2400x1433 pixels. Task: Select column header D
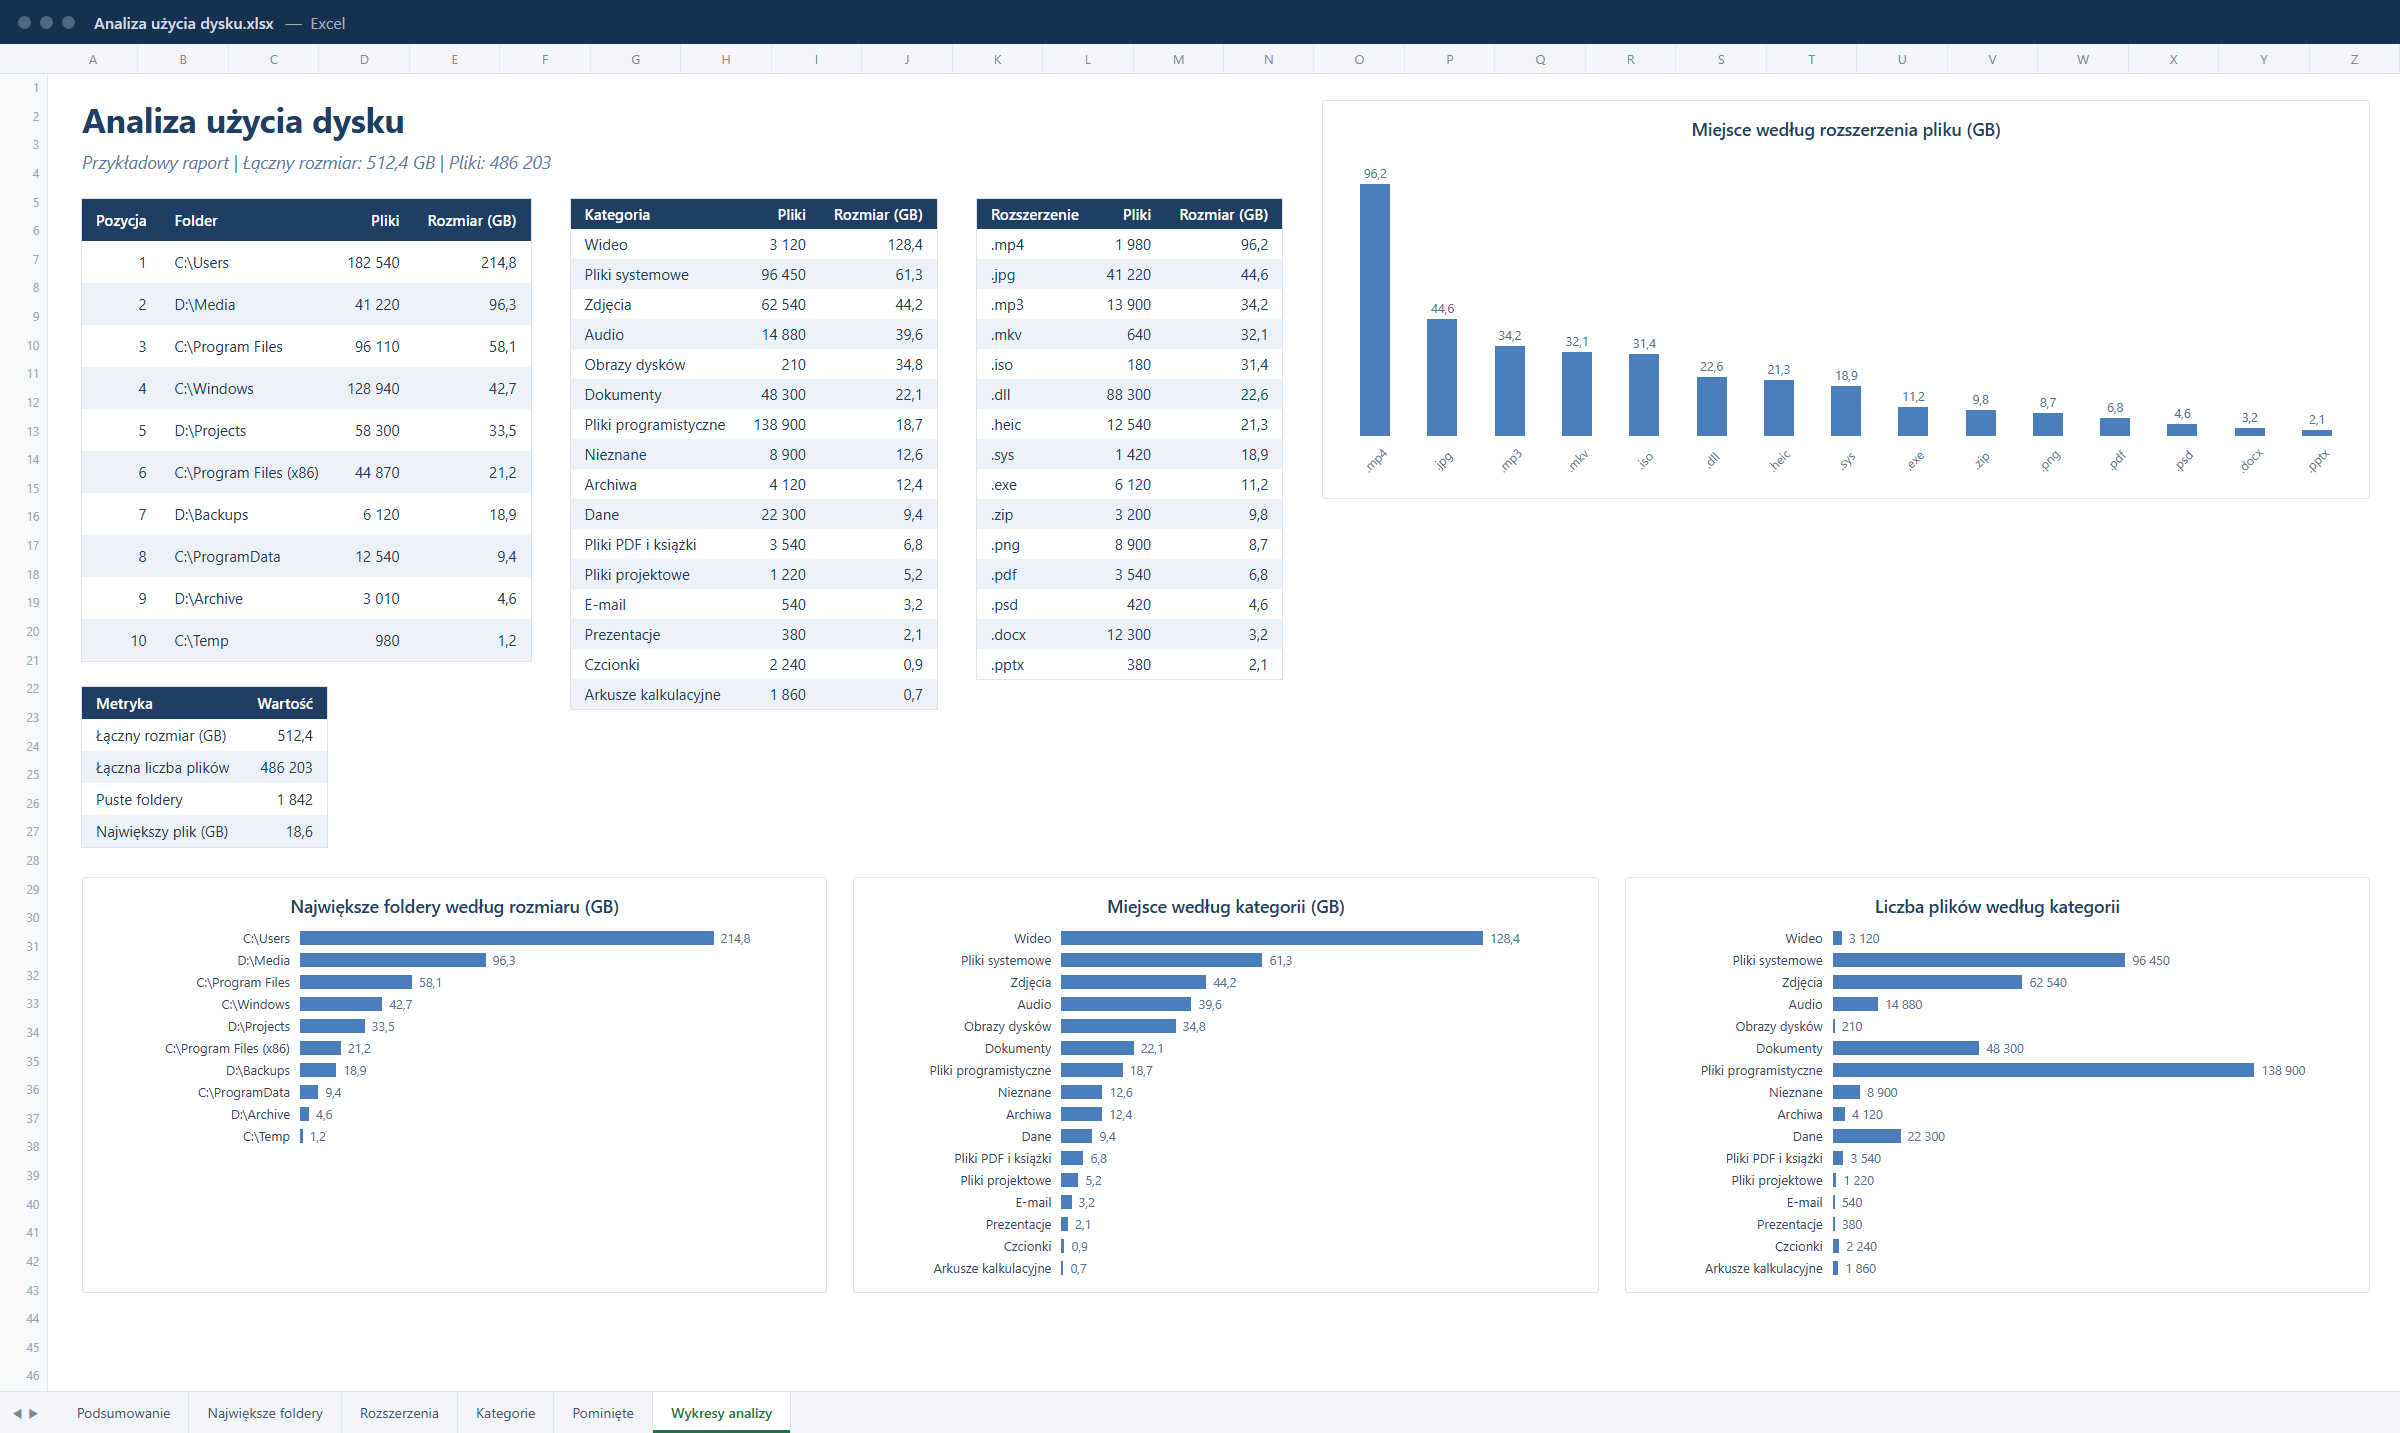(x=364, y=59)
